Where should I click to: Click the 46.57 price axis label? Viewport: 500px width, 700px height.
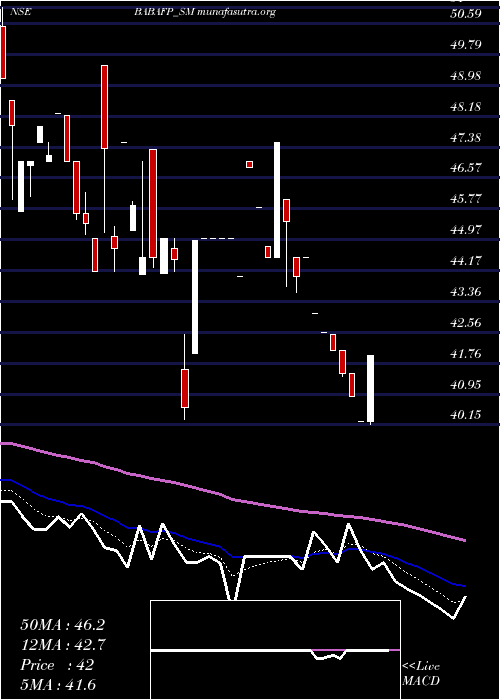tap(466, 168)
